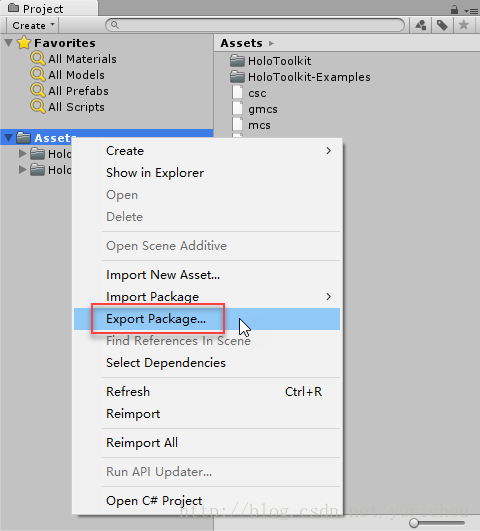Click the Assets breadcrumb label

[x=241, y=43]
